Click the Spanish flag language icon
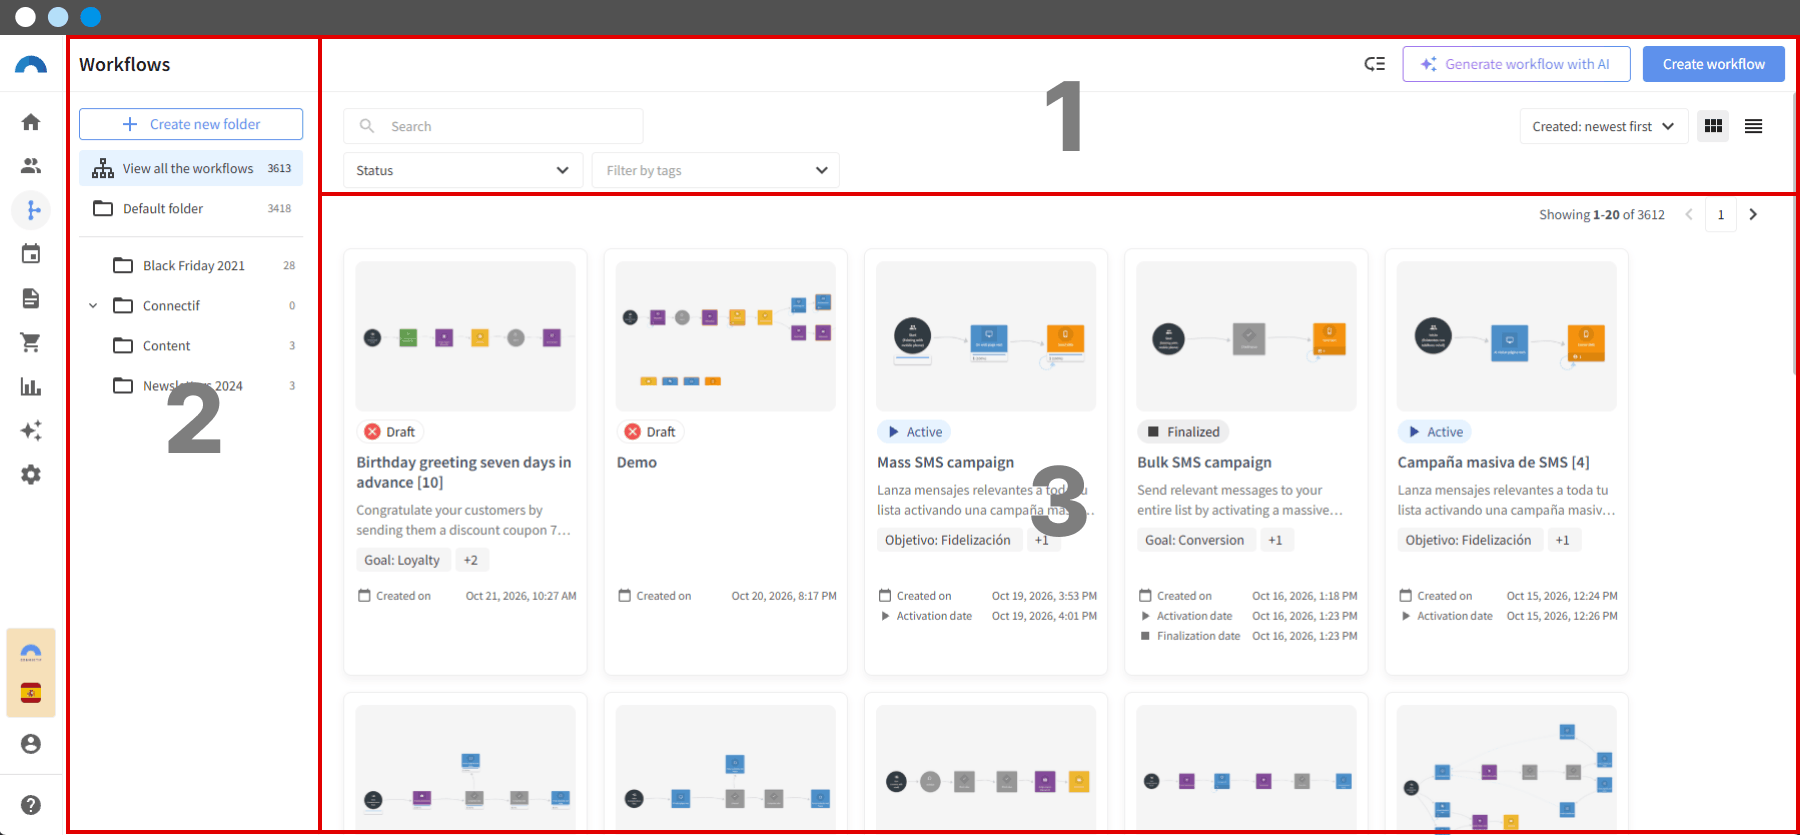The height and width of the screenshot is (835, 1800). pos(31,693)
